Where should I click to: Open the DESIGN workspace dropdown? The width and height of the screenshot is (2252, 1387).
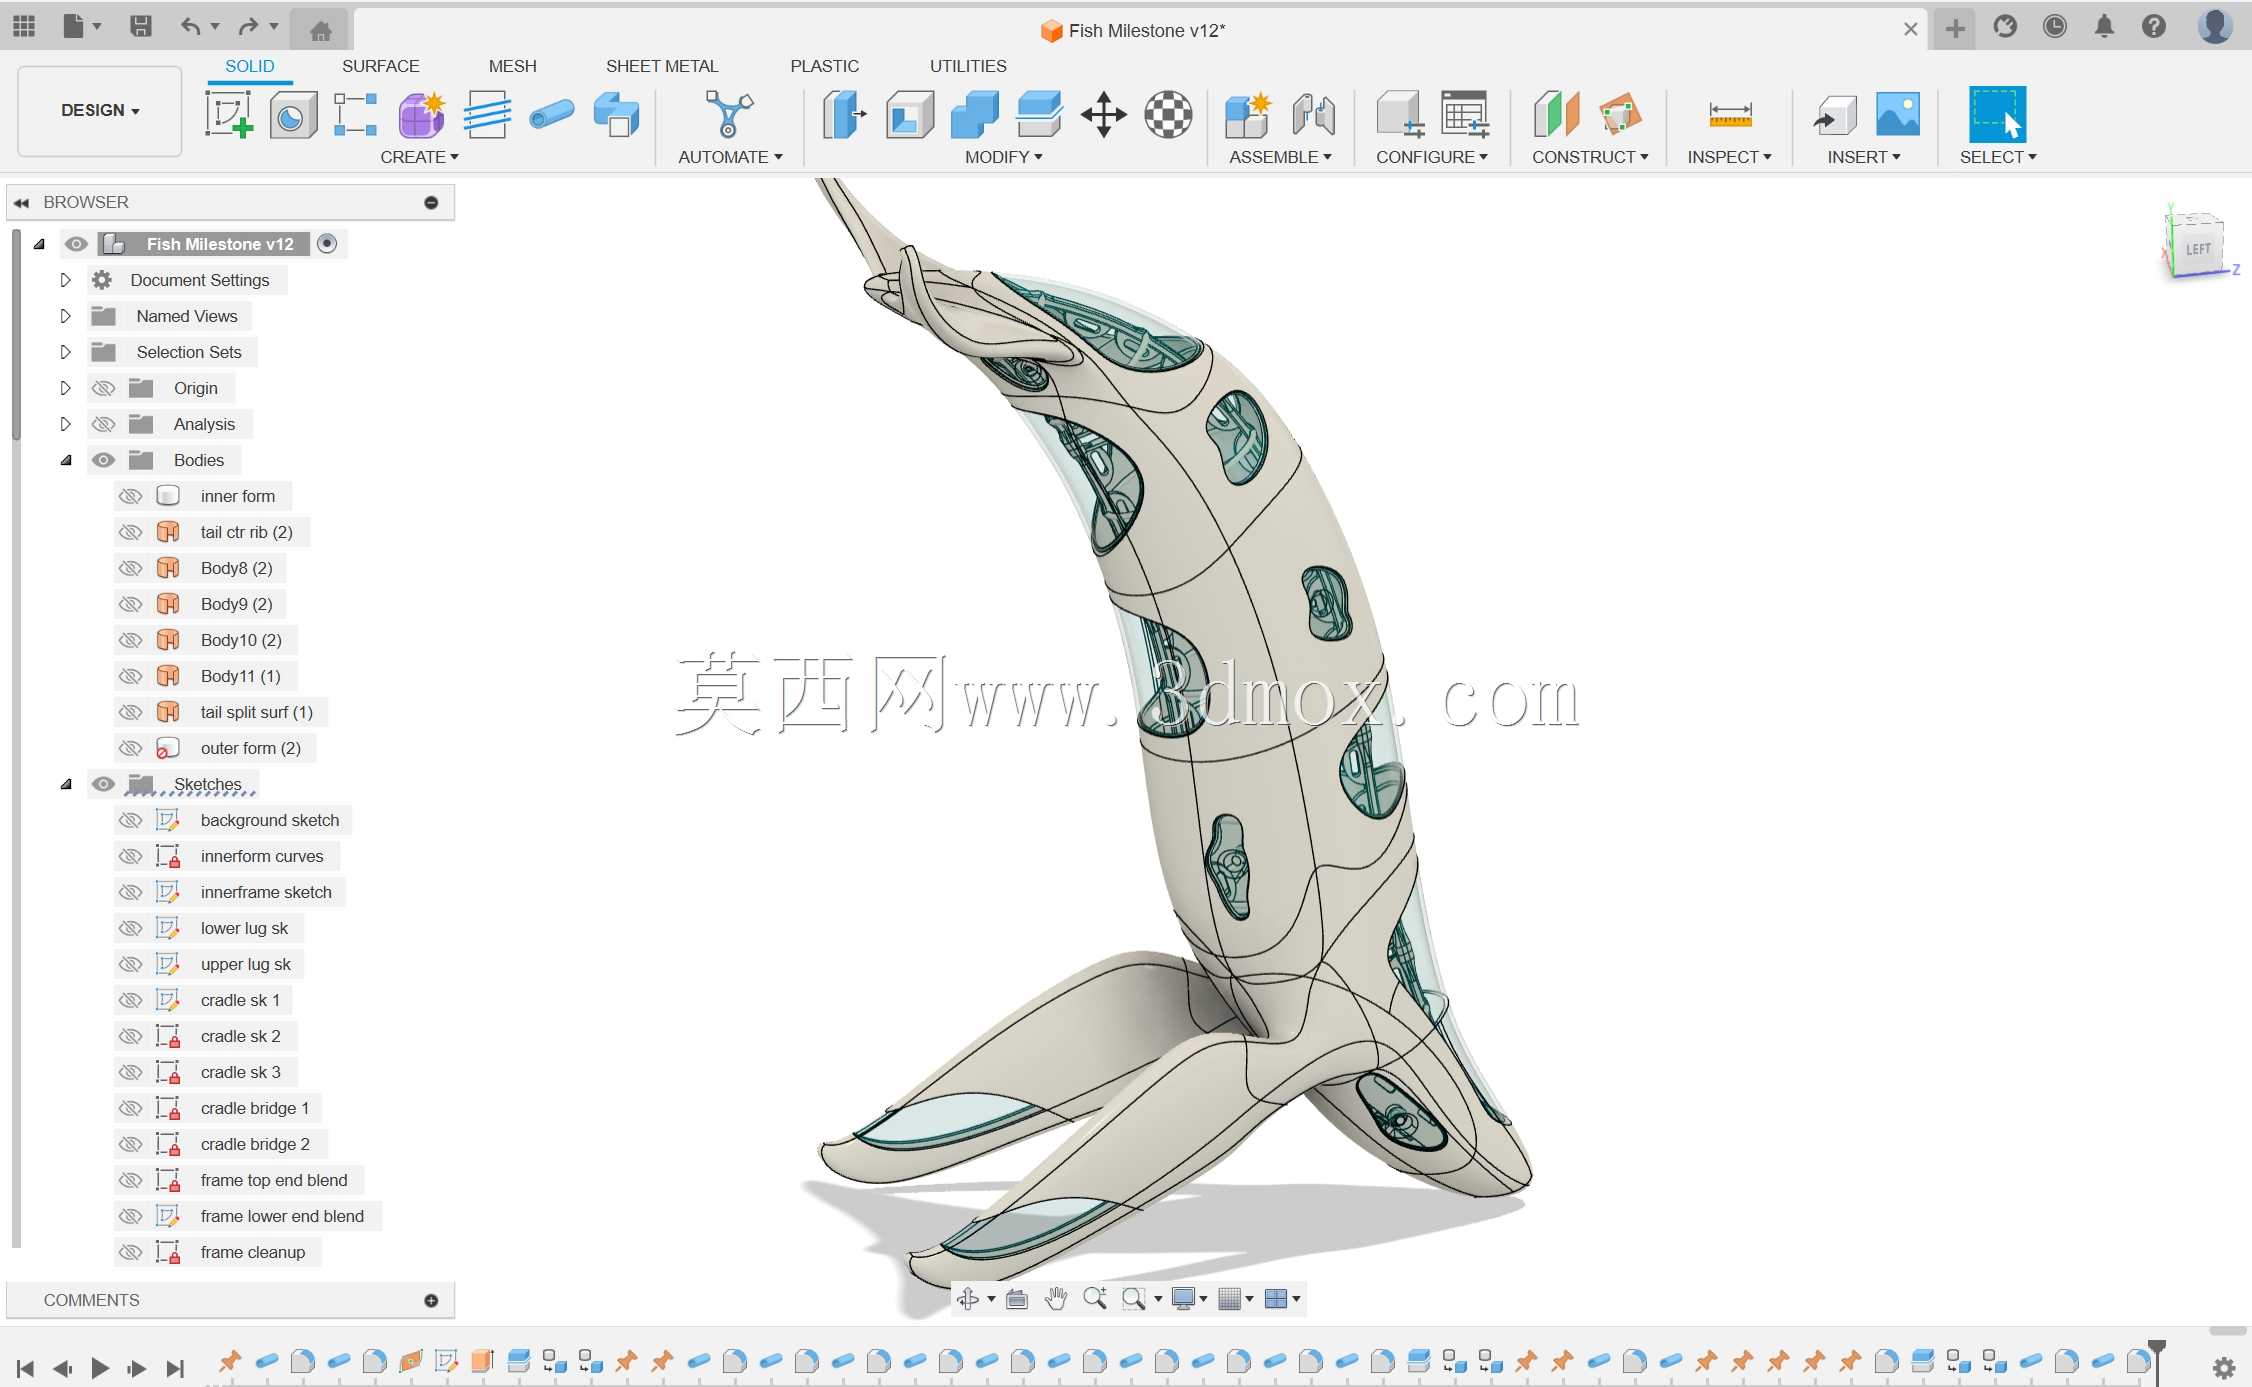(100, 110)
